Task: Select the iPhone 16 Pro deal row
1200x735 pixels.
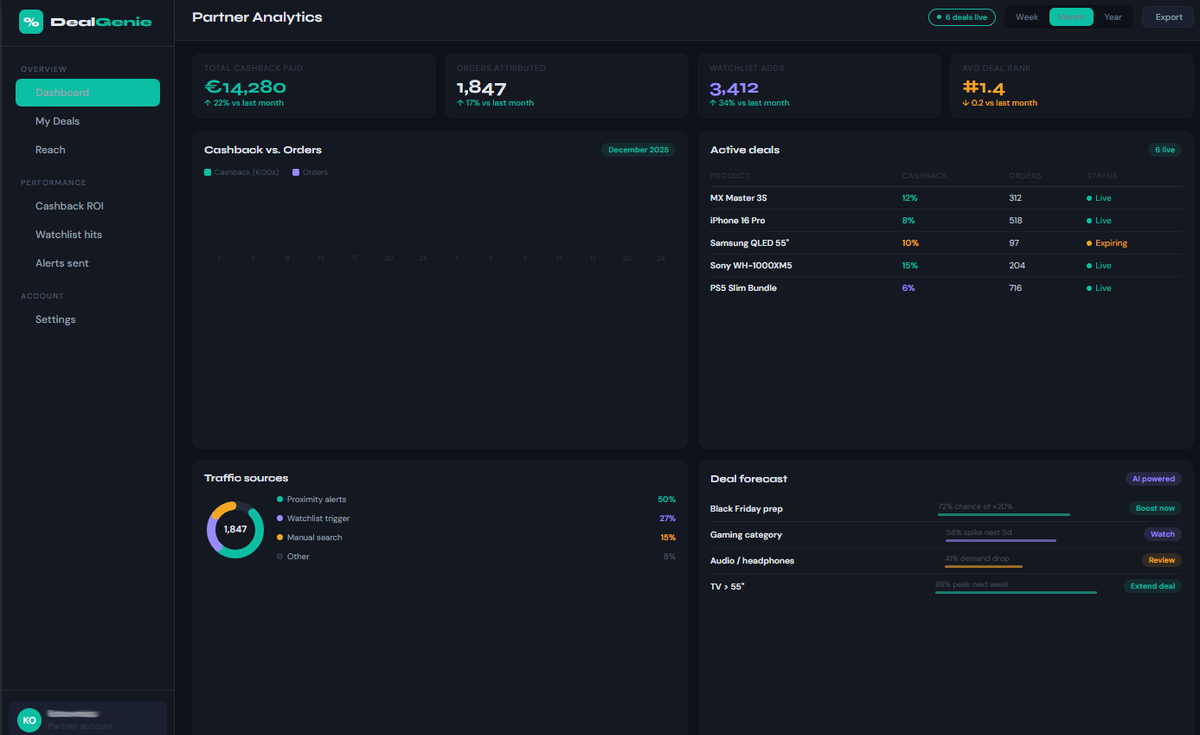Action: [945, 220]
